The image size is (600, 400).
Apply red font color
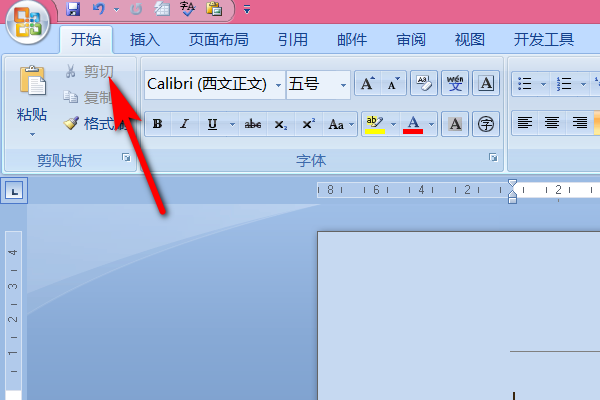[x=413, y=124]
